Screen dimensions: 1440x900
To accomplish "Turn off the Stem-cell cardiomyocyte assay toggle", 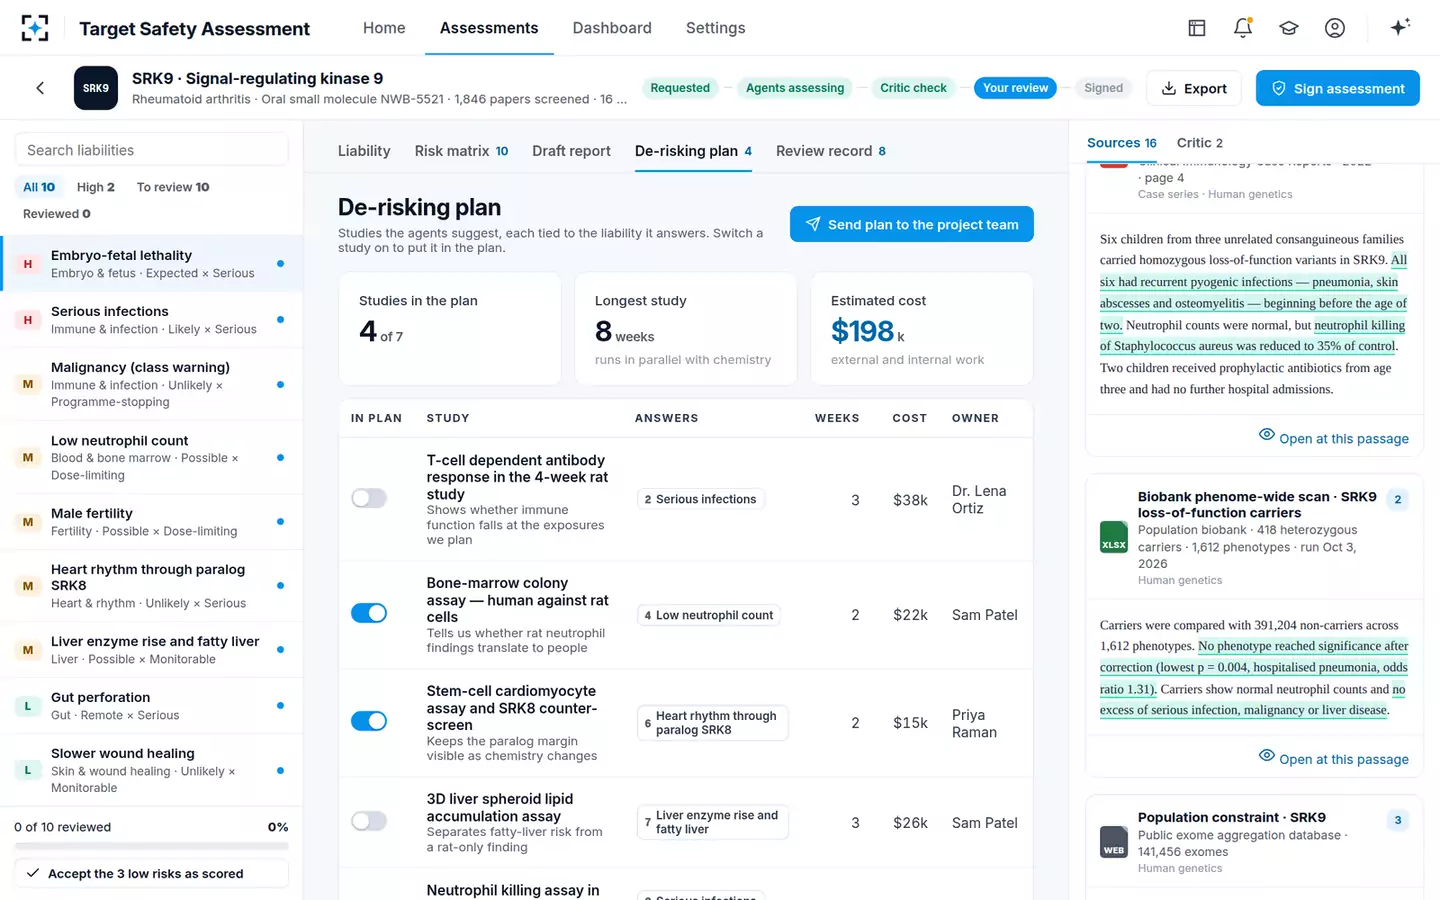I will coord(369,721).
